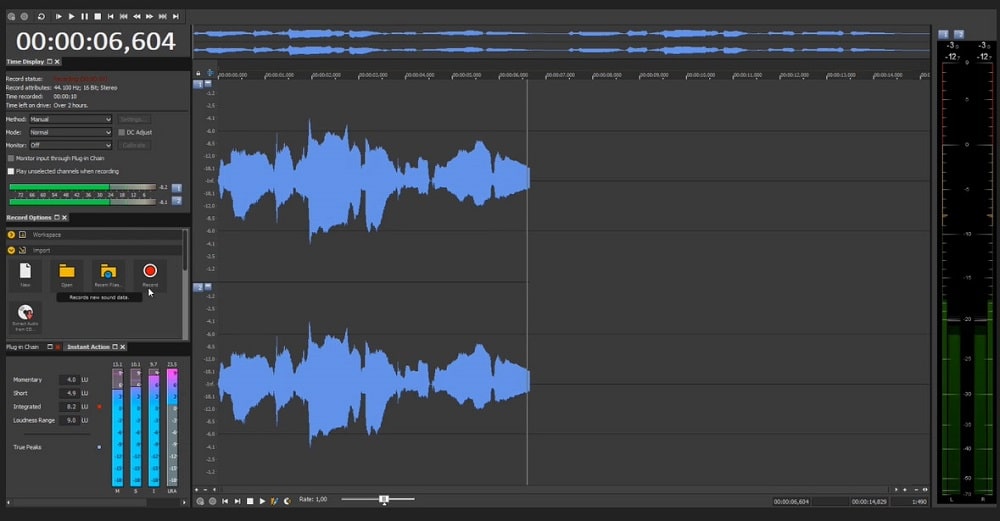
Task: Toggle channel 1 button above the VU meters
Action: 943,34
